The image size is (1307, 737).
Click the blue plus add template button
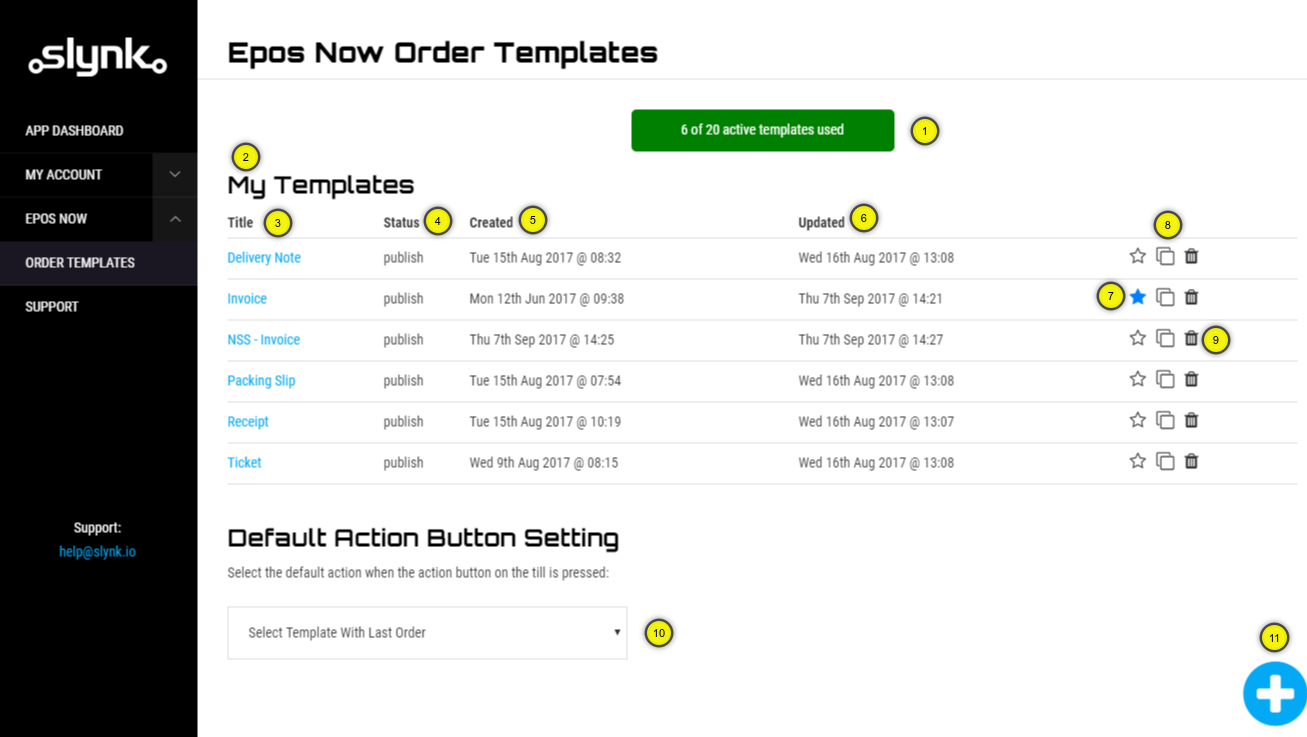(1274, 693)
